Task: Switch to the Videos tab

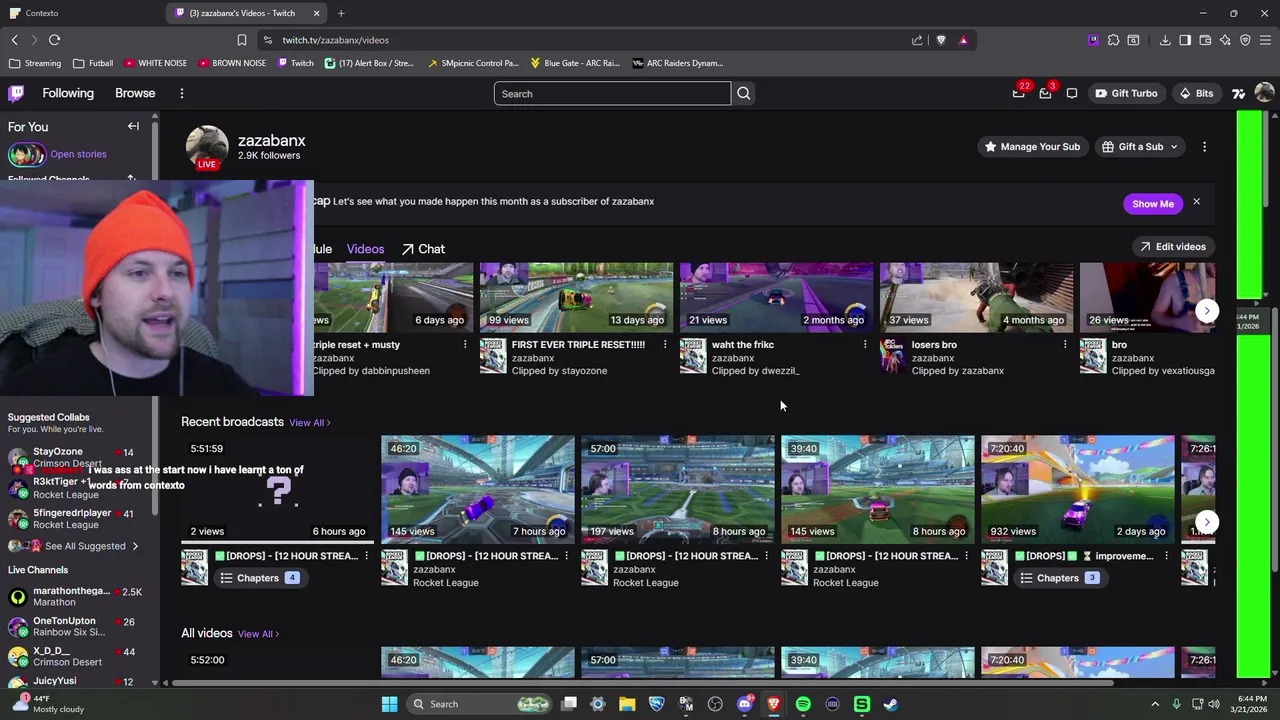Action: 365,249
